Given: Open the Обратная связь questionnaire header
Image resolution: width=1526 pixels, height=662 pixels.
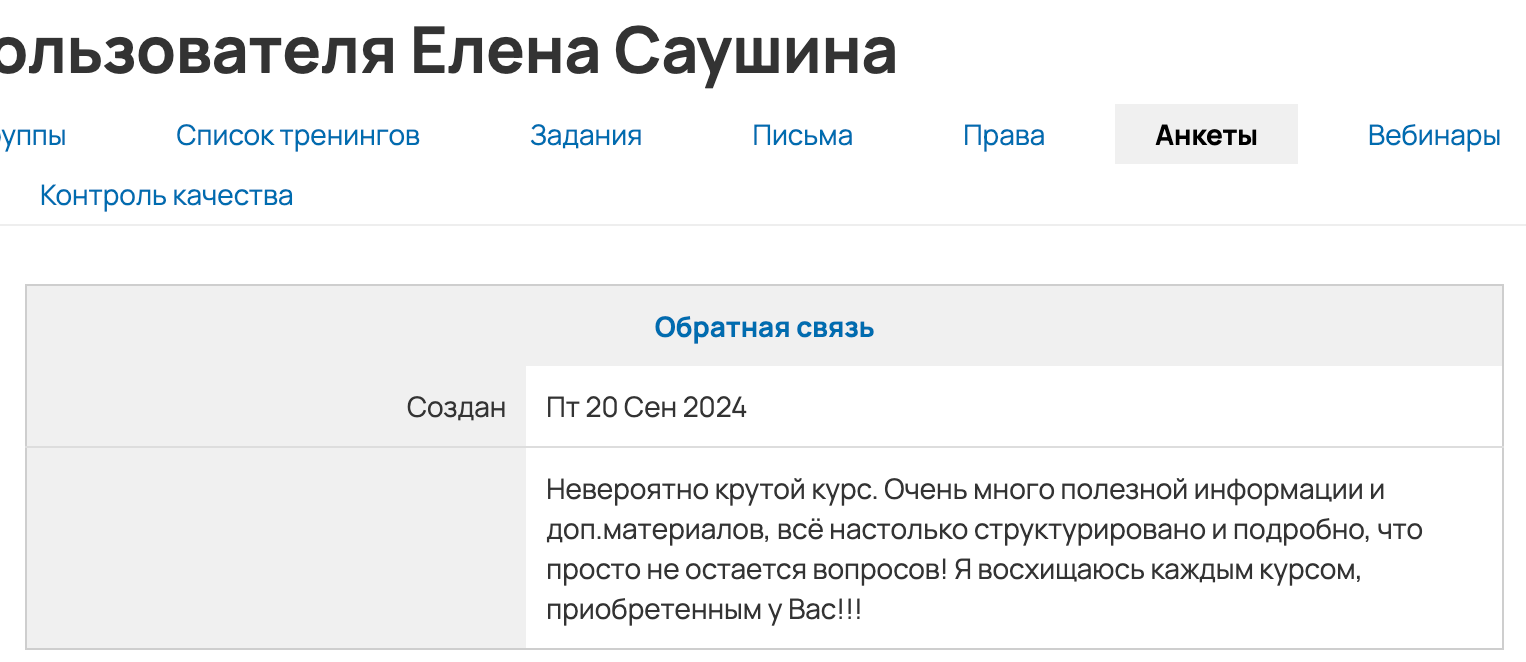Looking at the screenshot, I should point(765,326).
